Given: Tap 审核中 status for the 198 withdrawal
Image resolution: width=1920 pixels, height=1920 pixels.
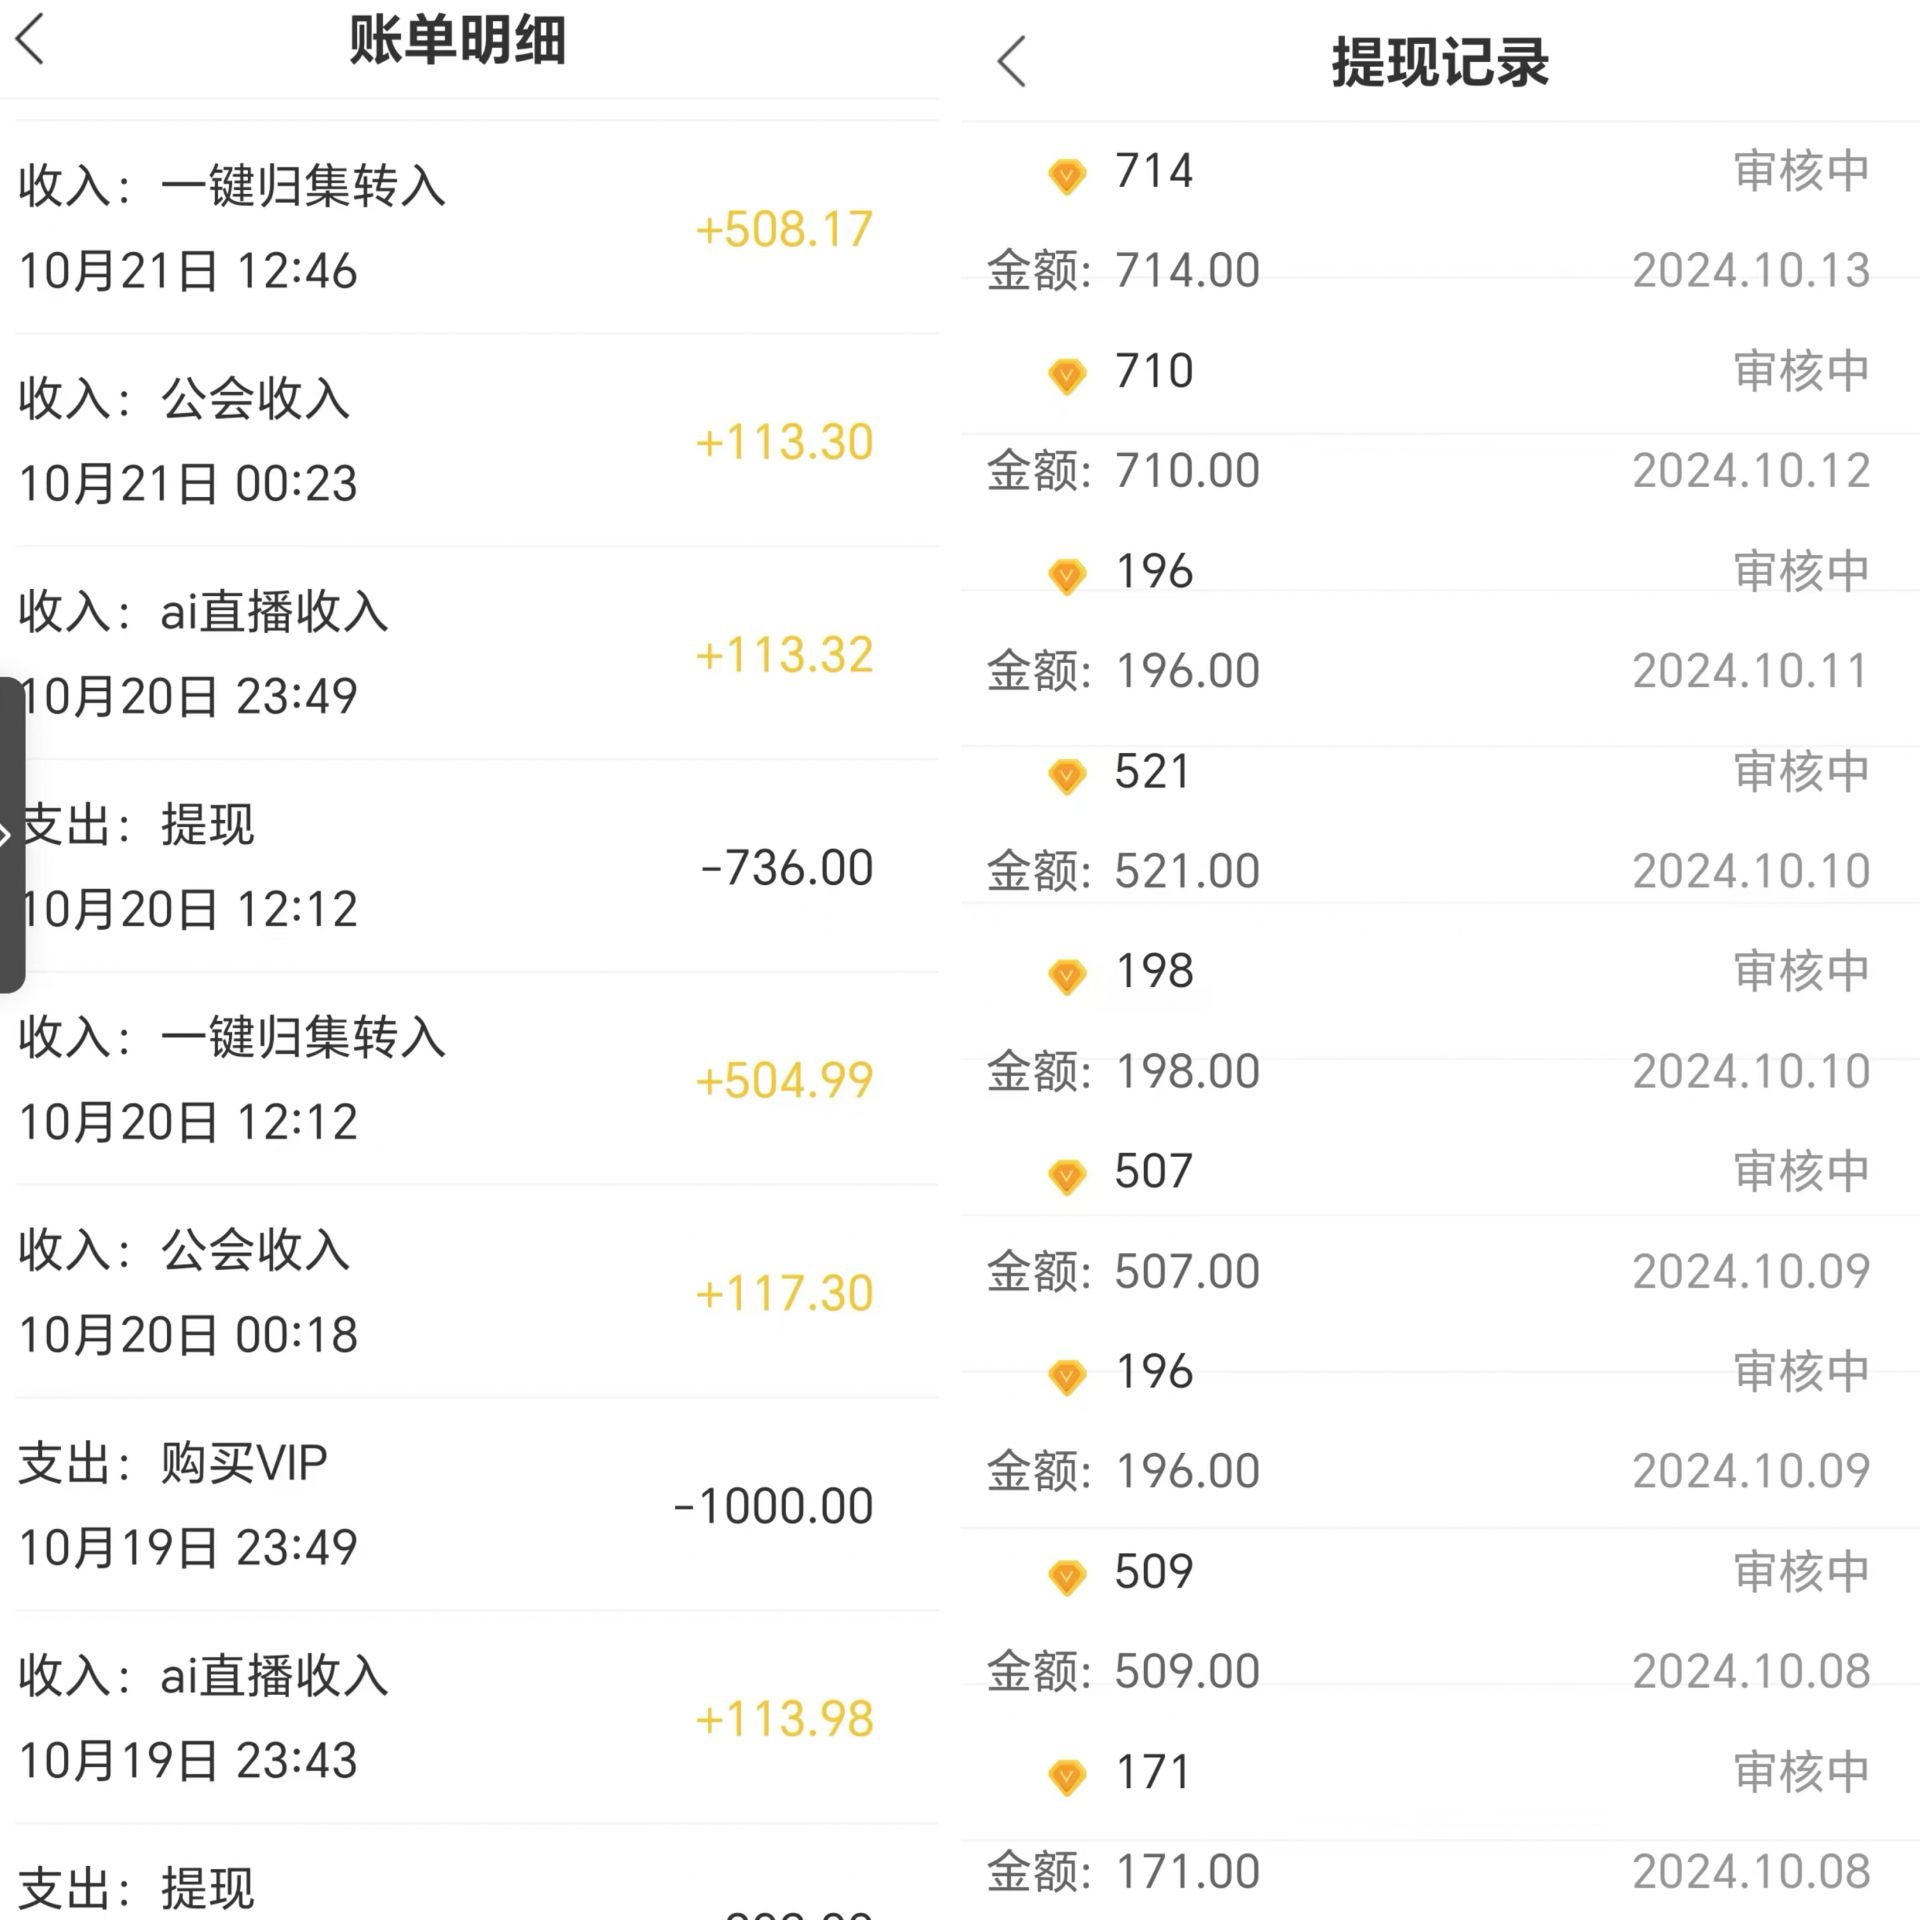Looking at the screenshot, I should pos(1801,971).
